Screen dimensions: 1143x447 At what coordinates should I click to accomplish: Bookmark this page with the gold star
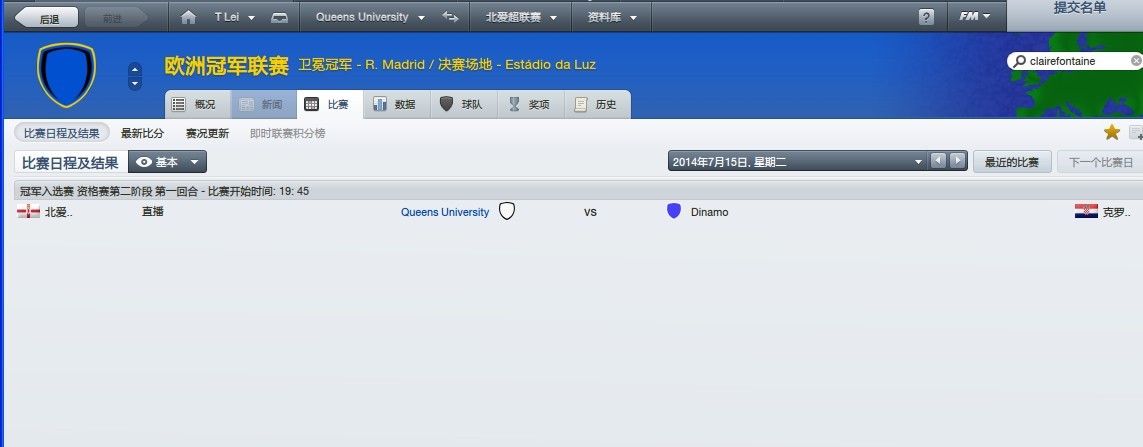pyautogui.click(x=1112, y=132)
